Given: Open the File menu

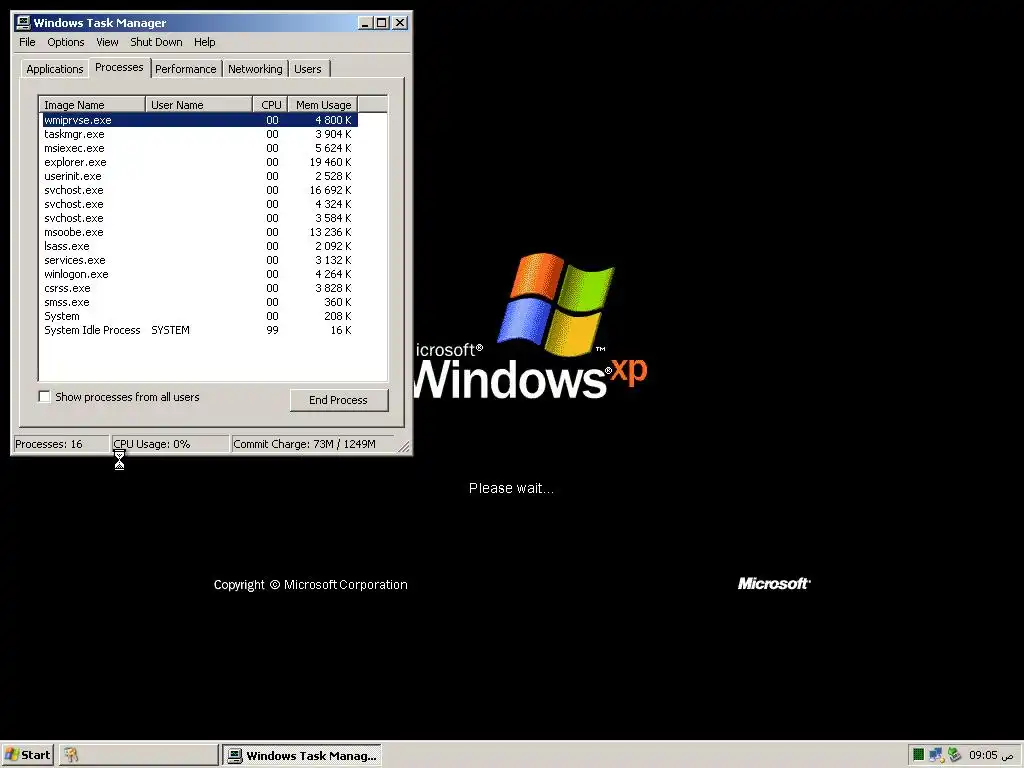Looking at the screenshot, I should [x=27, y=42].
